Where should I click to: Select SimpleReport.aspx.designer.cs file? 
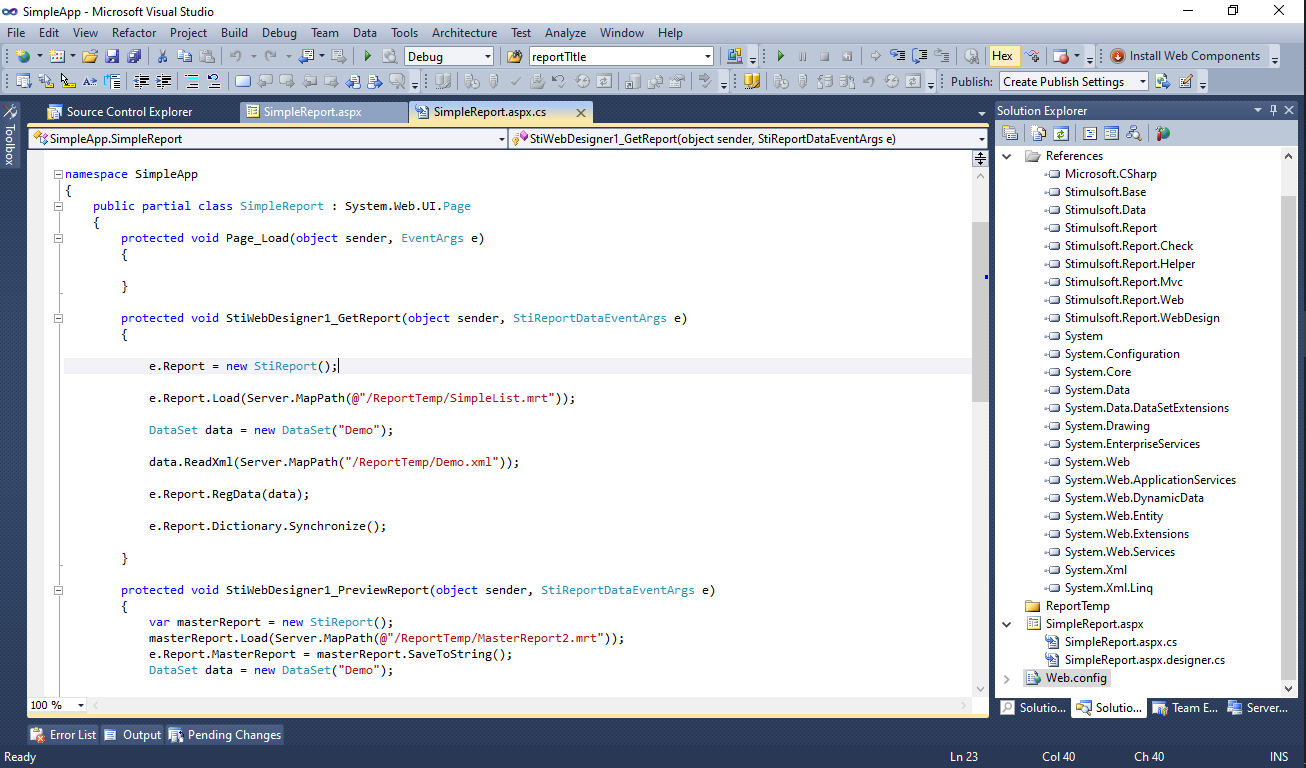pos(1144,660)
